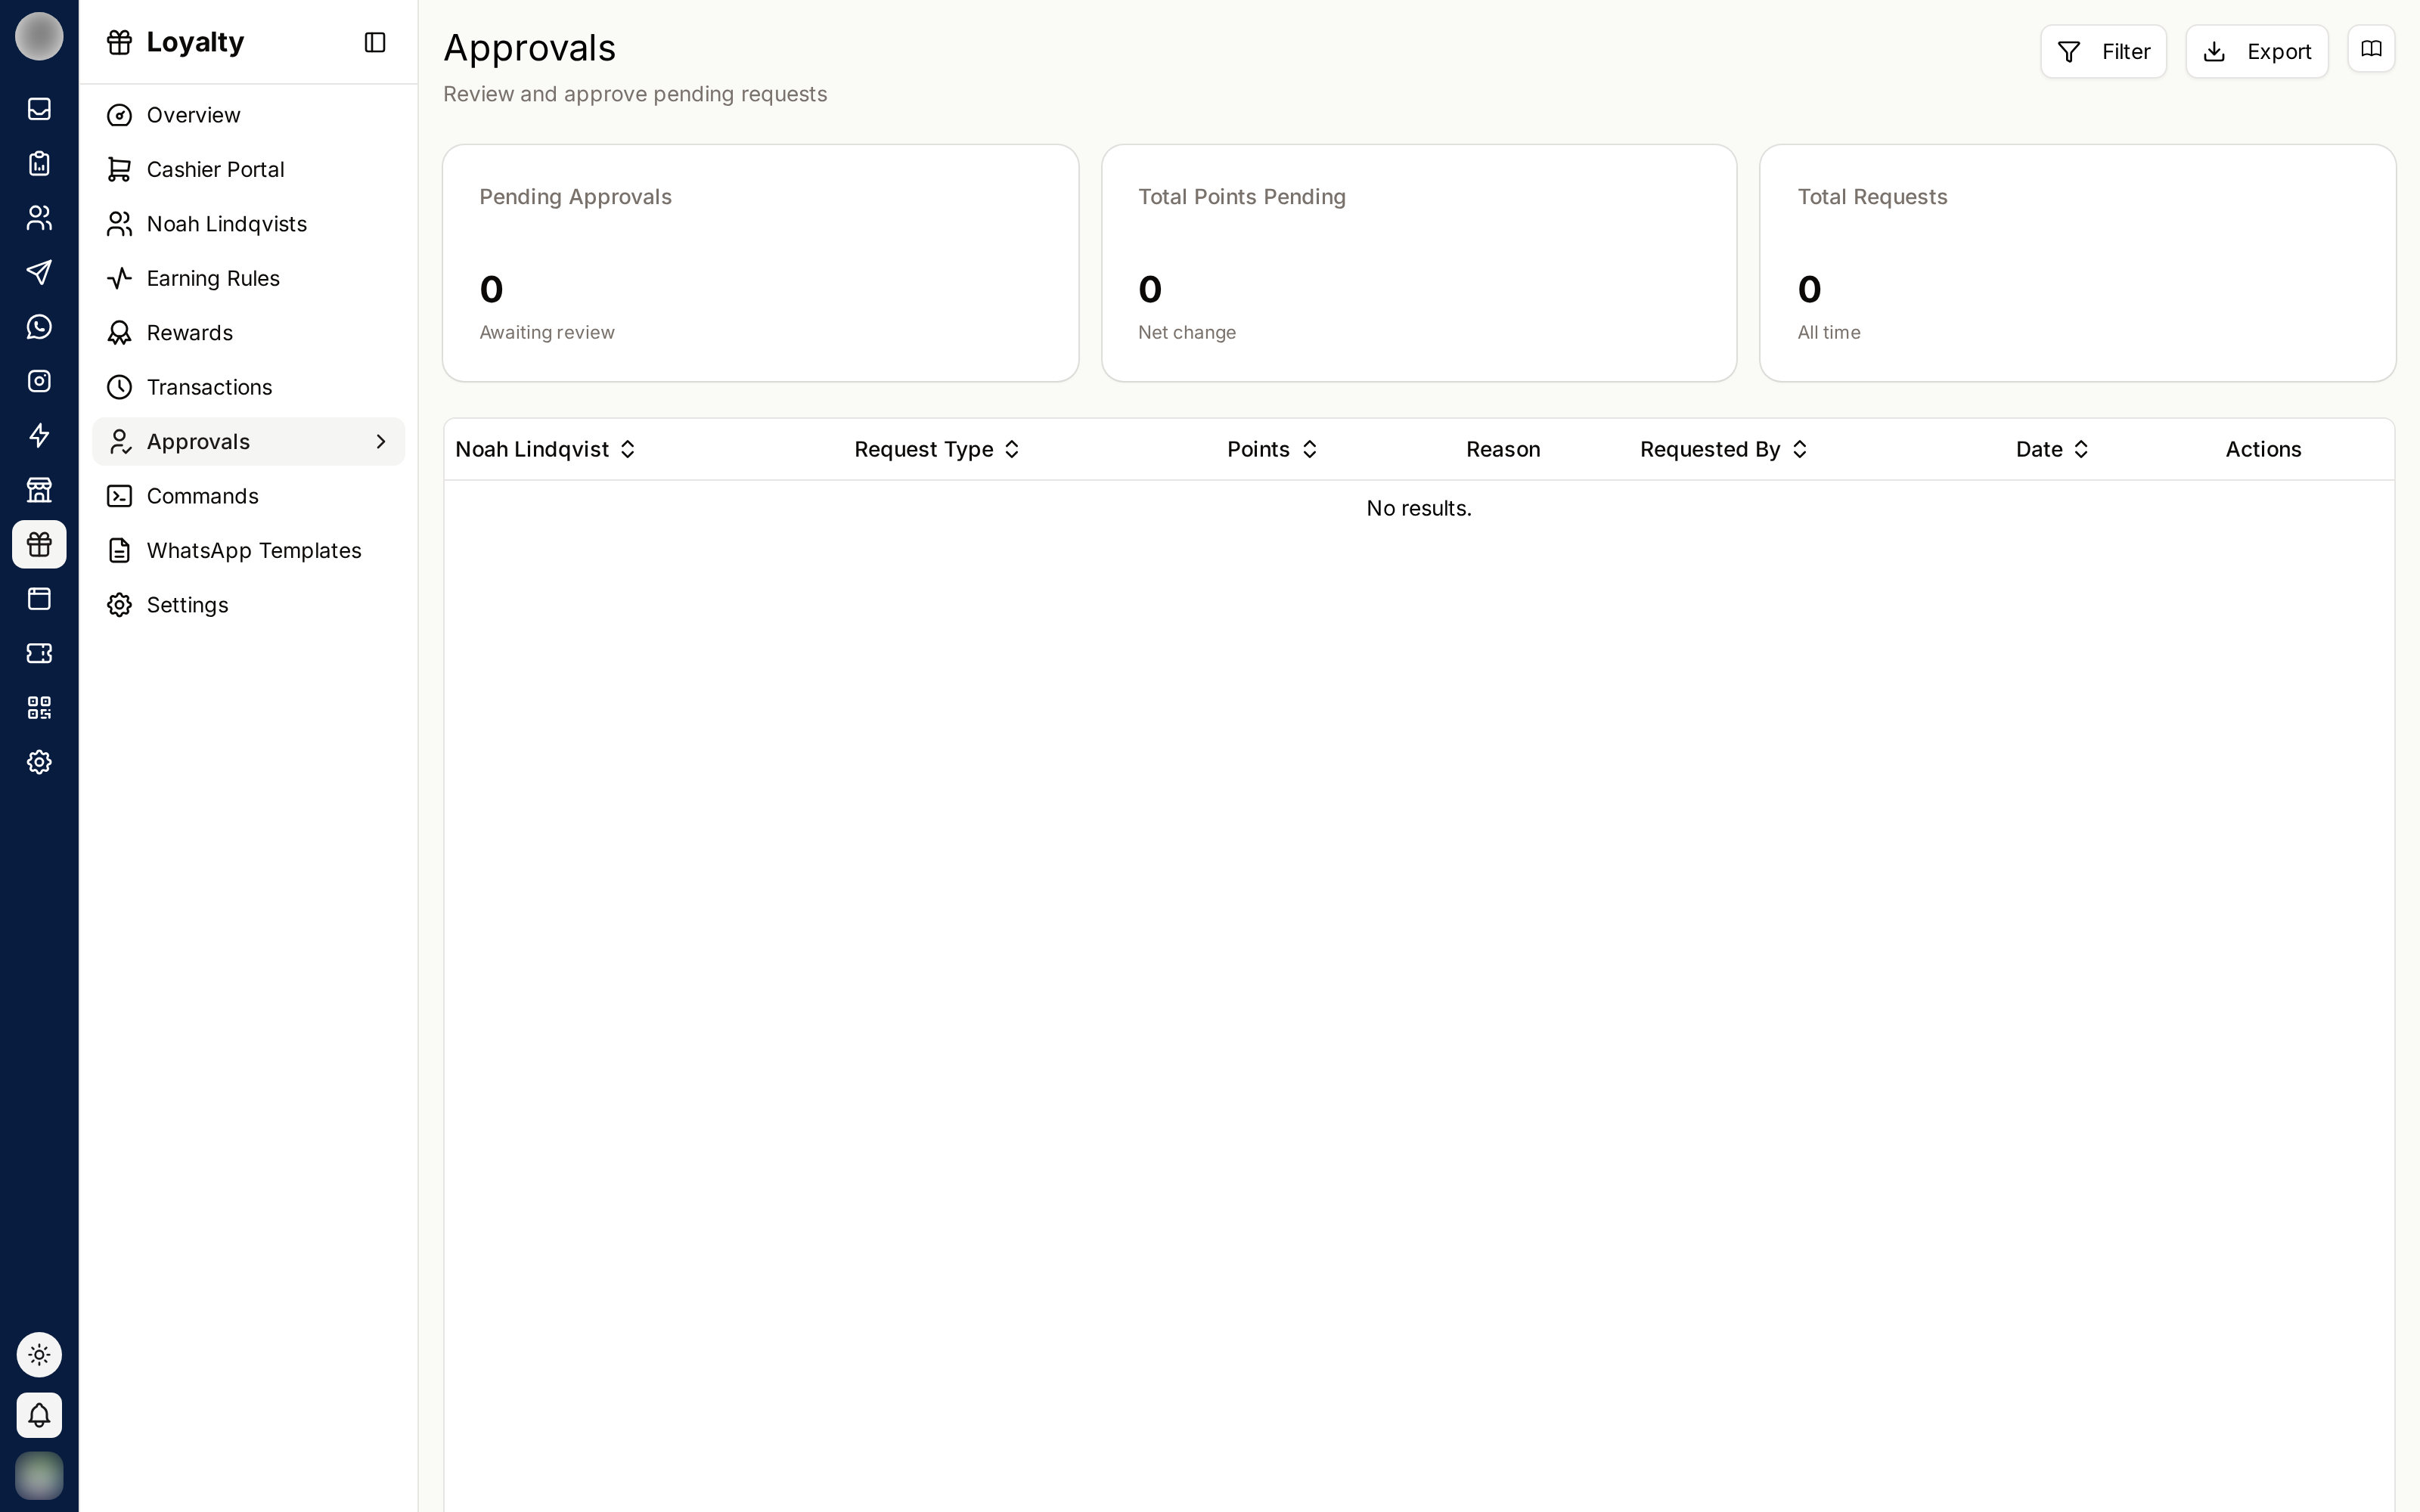Click the Actions column header
The height and width of the screenshot is (1512, 2420).
2263,449
